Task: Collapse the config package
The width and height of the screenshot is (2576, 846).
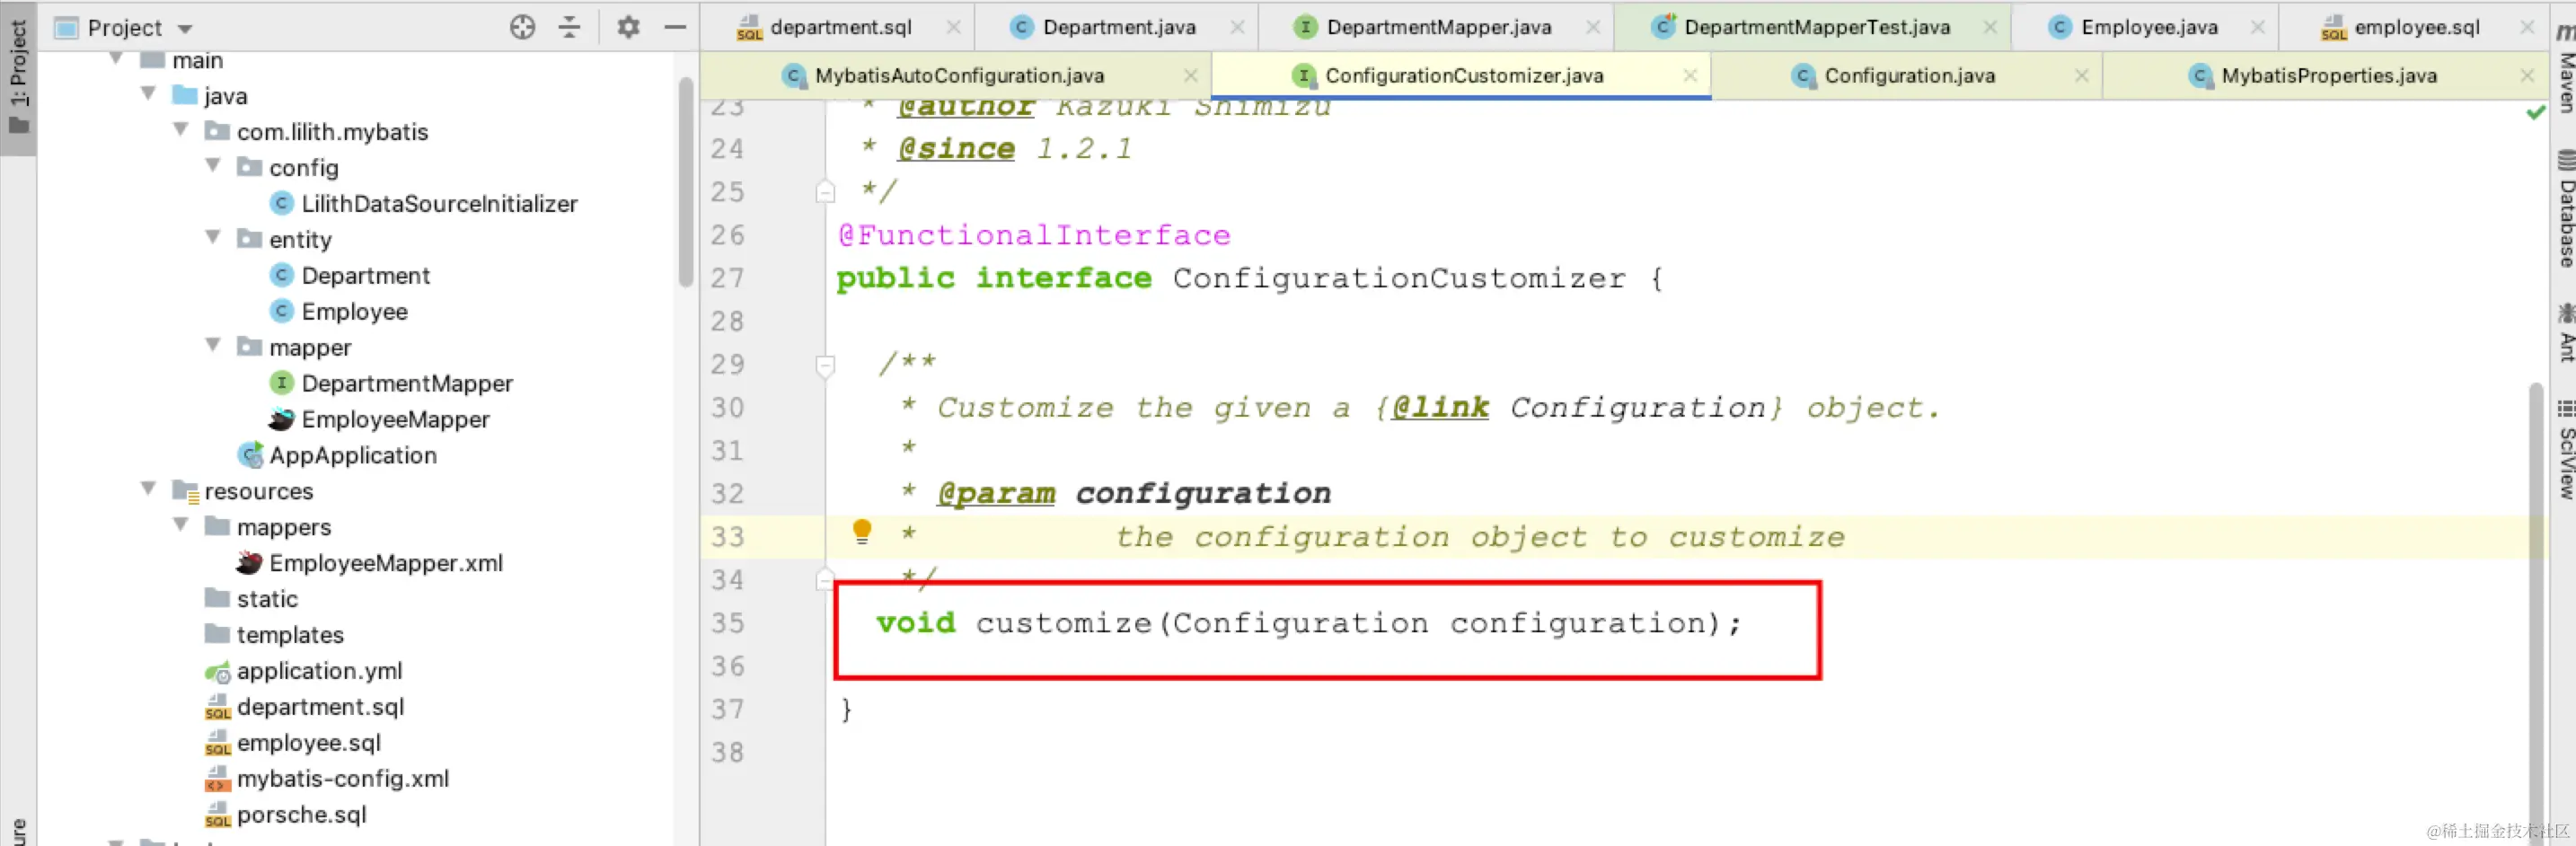Action: tap(212, 166)
